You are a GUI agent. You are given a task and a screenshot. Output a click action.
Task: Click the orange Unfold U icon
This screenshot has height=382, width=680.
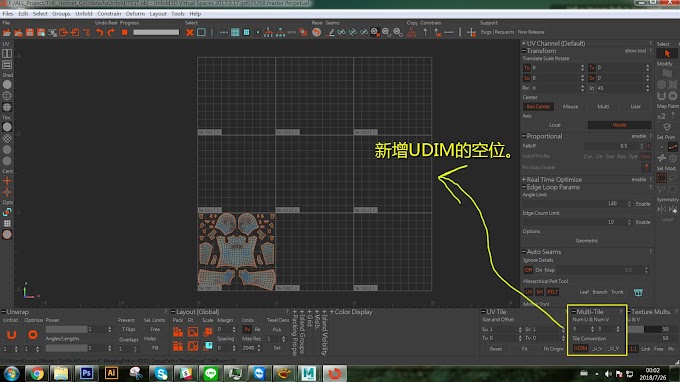pyautogui.click(x=11, y=334)
